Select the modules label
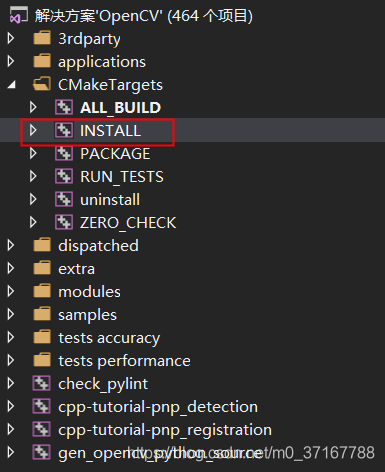This screenshot has width=385, height=472. click(x=89, y=292)
